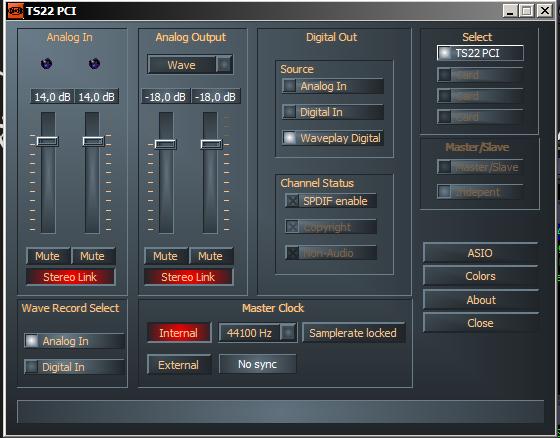Viewport: 560px width, 438px height.
Task: Select the Analog In digital out source
Action: [332, 86]
